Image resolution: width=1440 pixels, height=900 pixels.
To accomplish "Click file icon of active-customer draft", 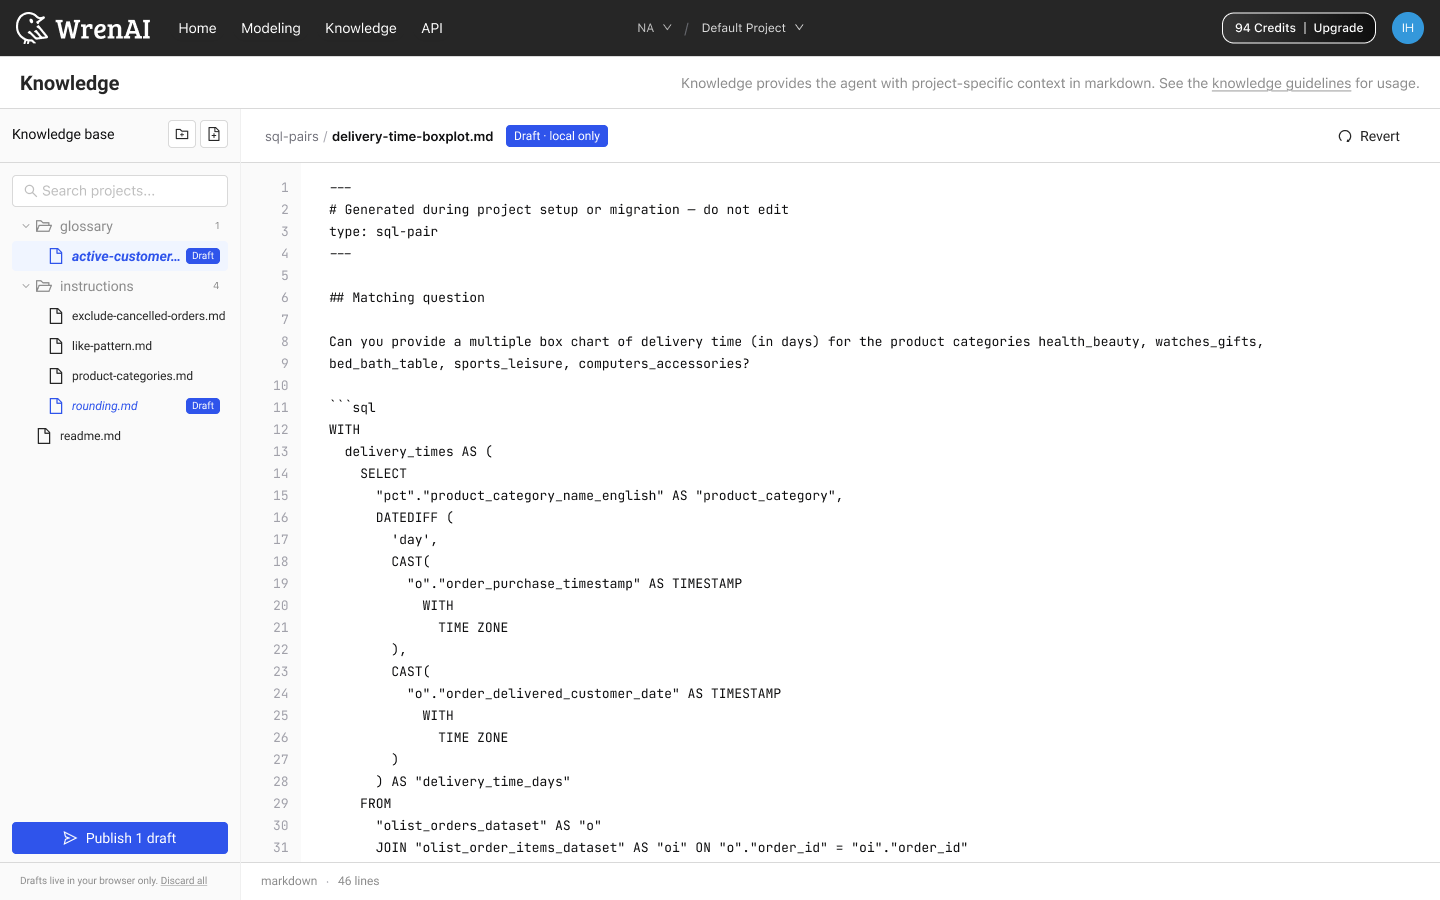I will coord(56,256).
